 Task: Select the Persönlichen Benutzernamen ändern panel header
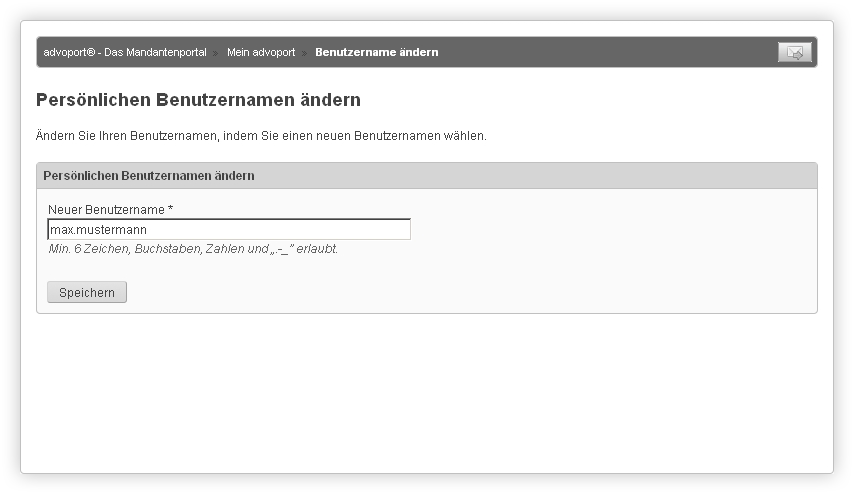(426, 176)
